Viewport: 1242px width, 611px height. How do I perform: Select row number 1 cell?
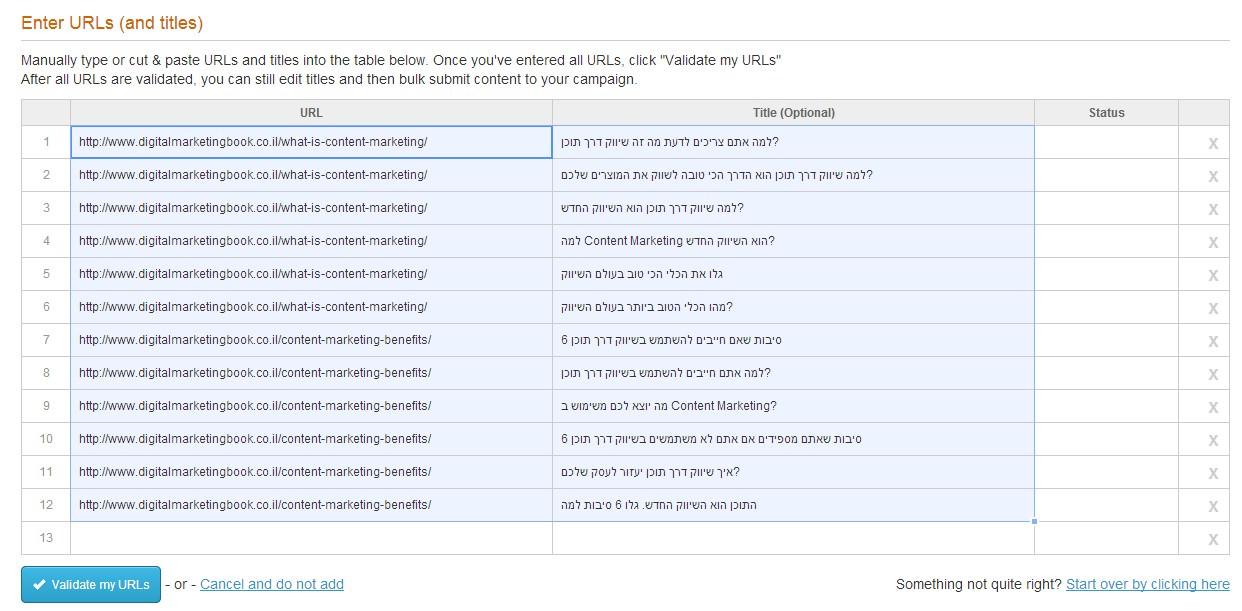46,142
